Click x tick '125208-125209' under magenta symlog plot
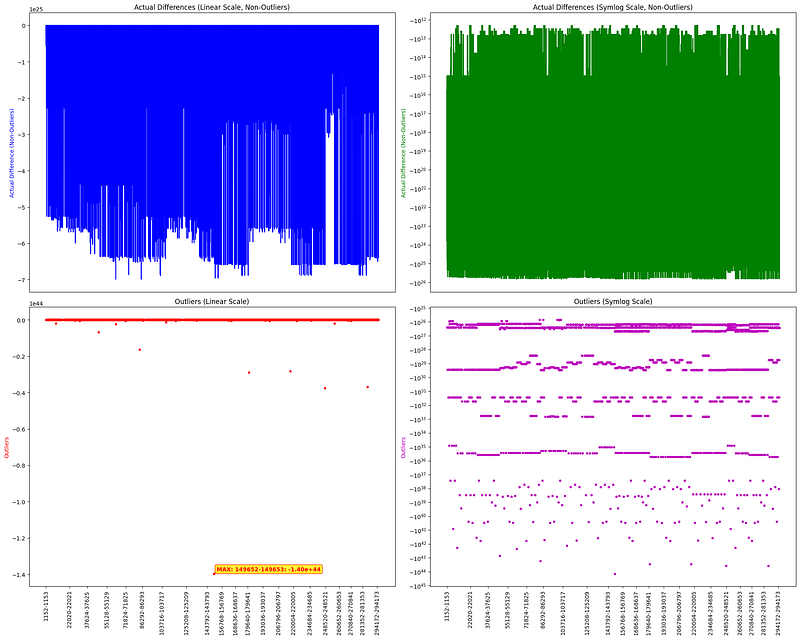The image size is (800, 639). (x=587, y=612)
